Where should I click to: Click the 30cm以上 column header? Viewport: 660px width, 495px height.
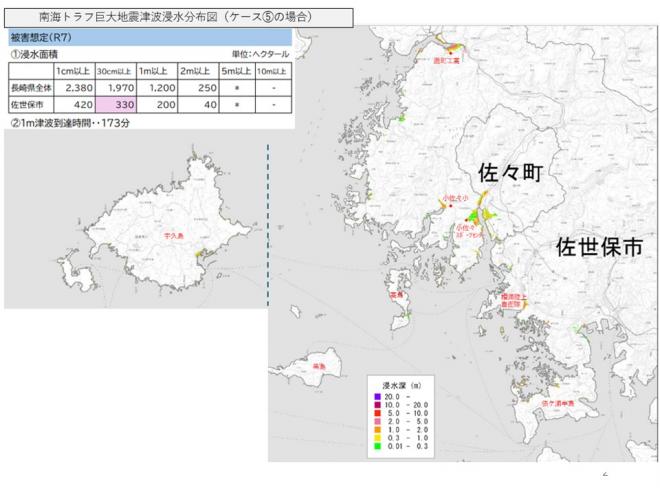(x=114, y=72)
